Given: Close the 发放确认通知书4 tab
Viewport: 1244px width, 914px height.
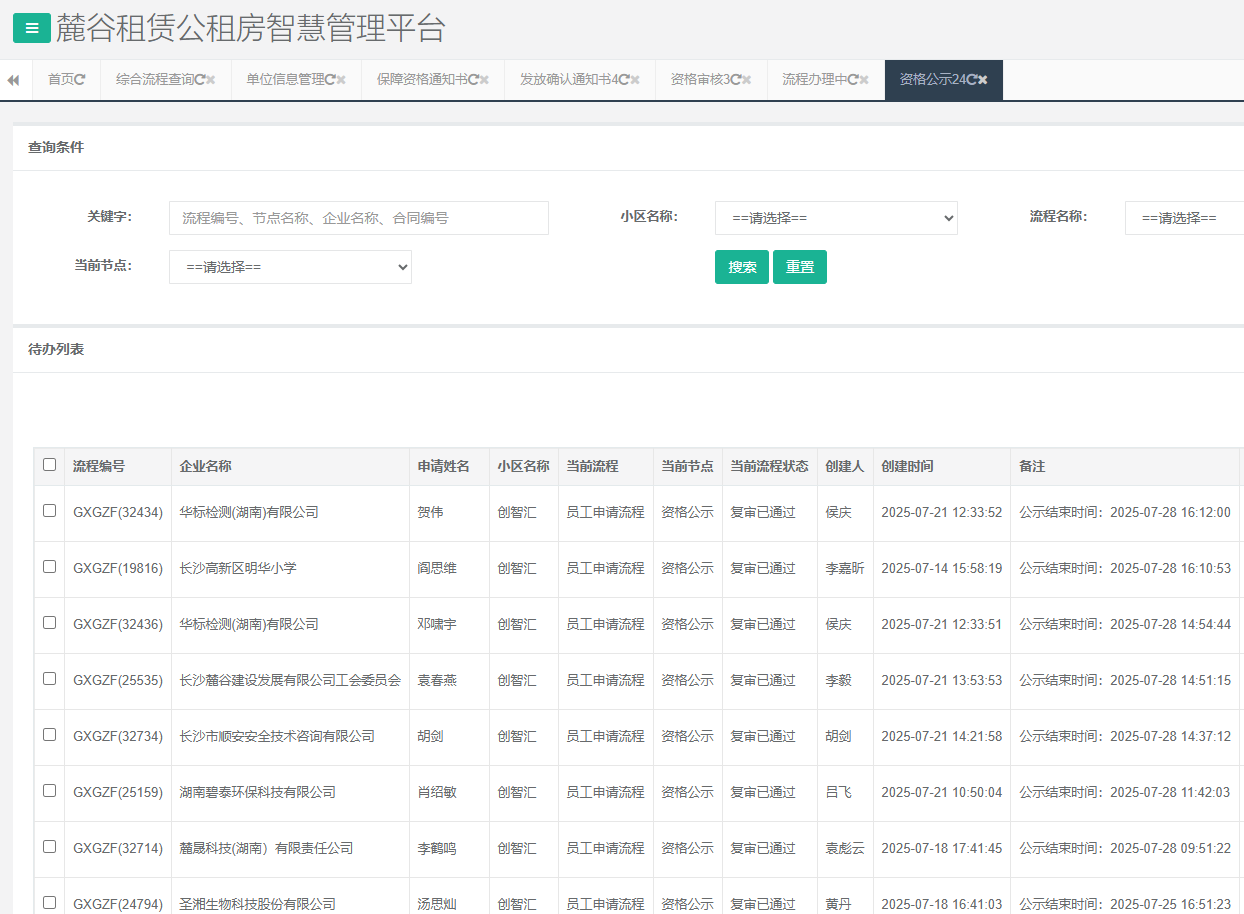Looking at the screenshot, I should (635, 80).
